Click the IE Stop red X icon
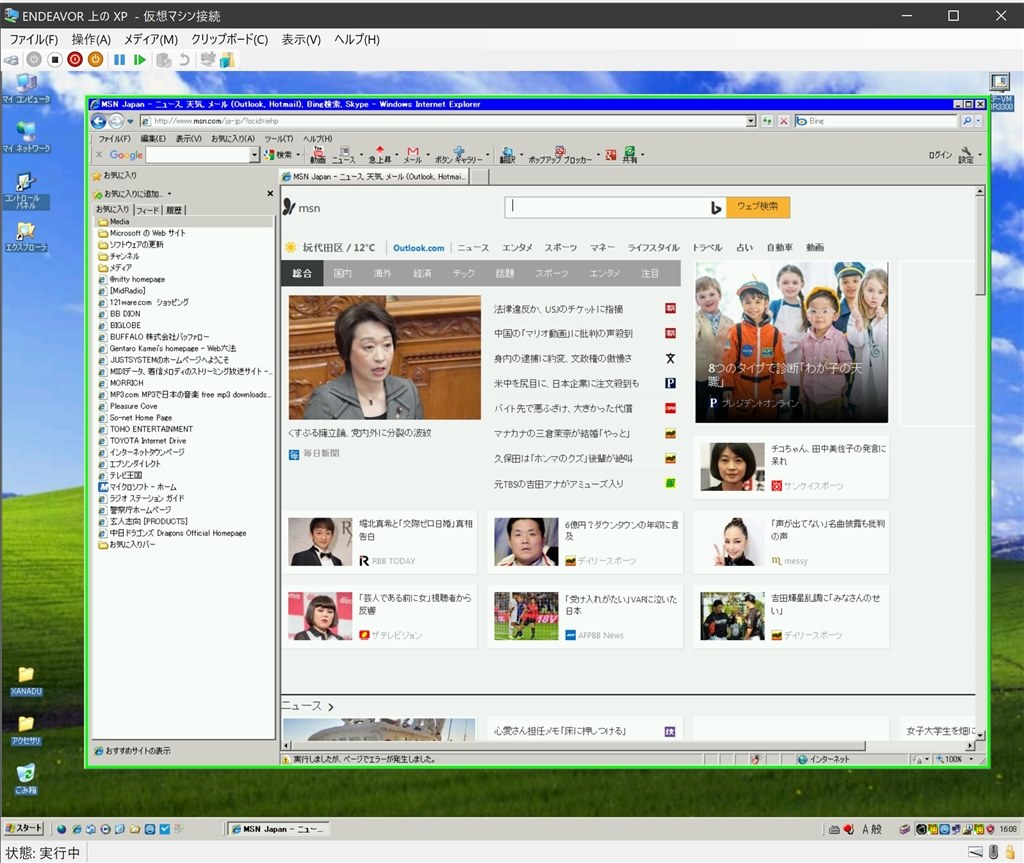Screen dimensions: 1024x863 (x=784, y=121)
